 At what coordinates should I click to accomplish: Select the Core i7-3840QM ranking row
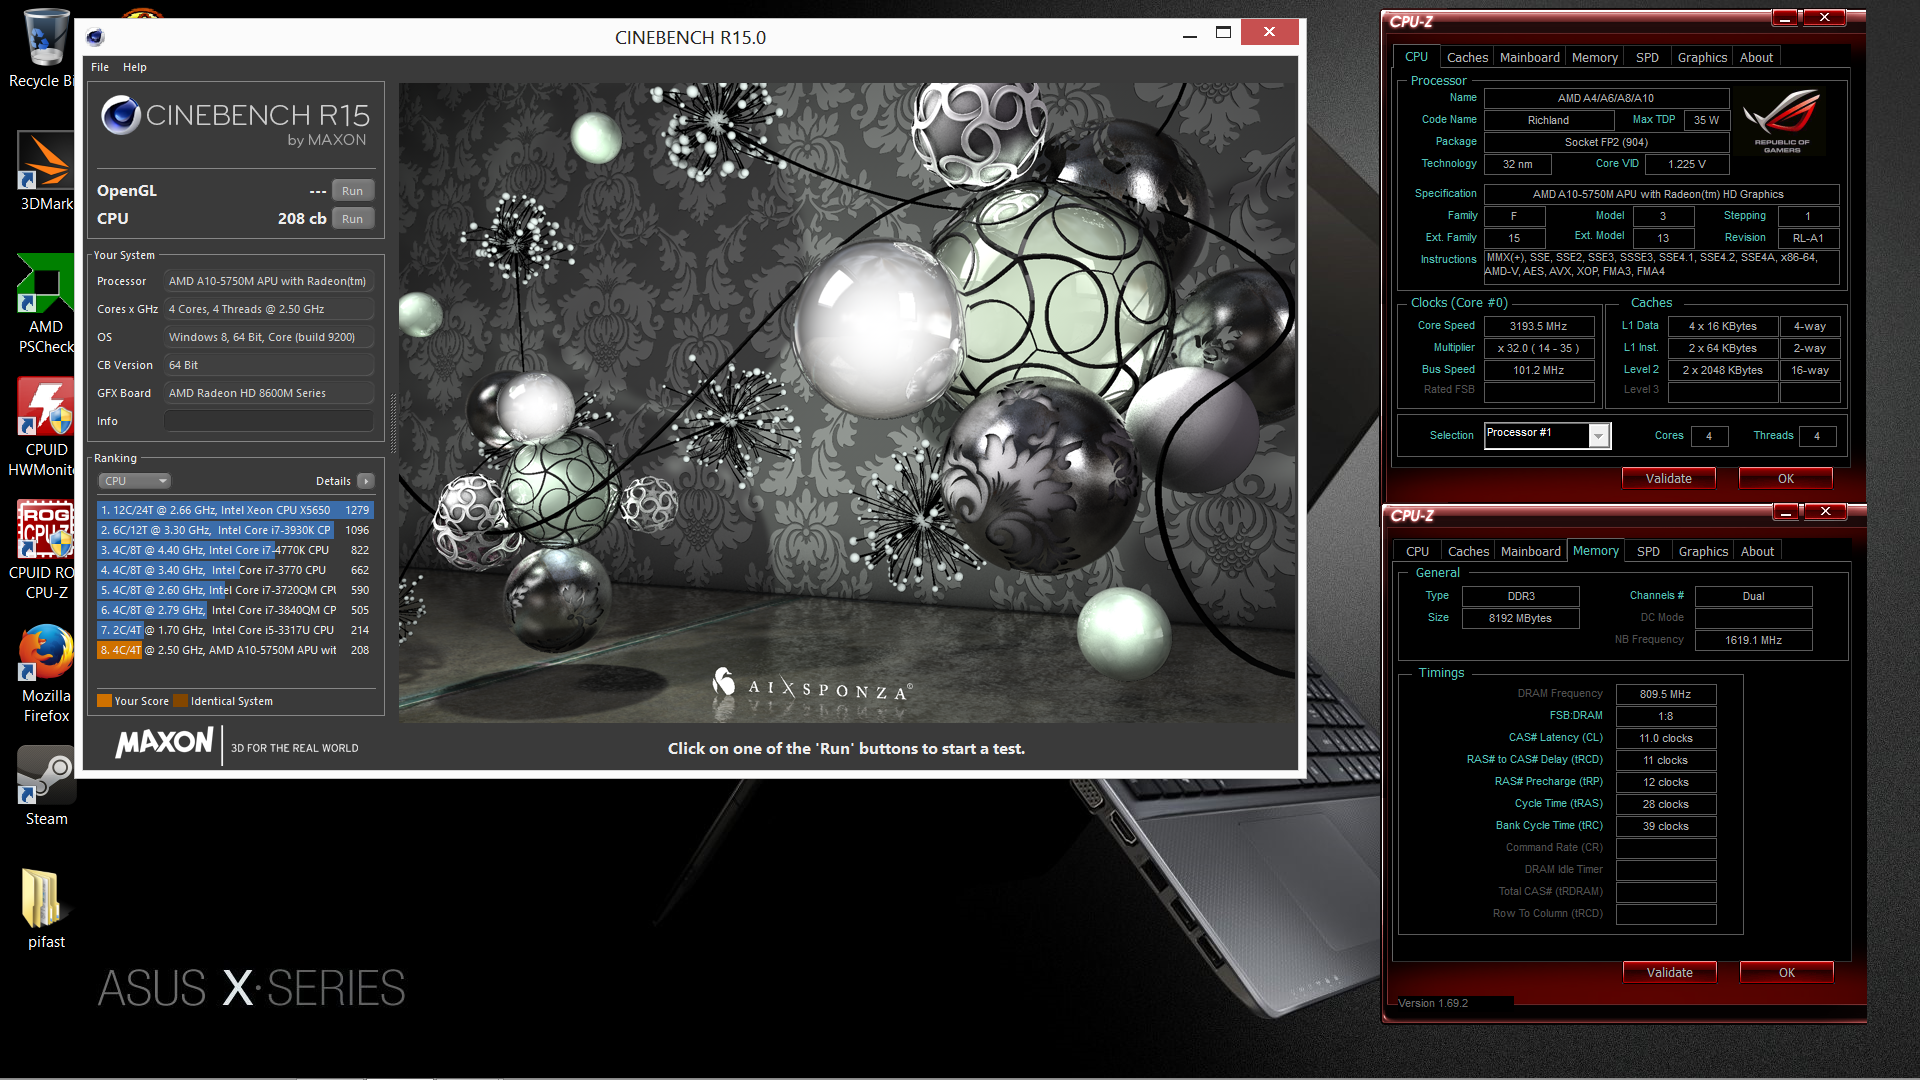[x=235, y=610]
